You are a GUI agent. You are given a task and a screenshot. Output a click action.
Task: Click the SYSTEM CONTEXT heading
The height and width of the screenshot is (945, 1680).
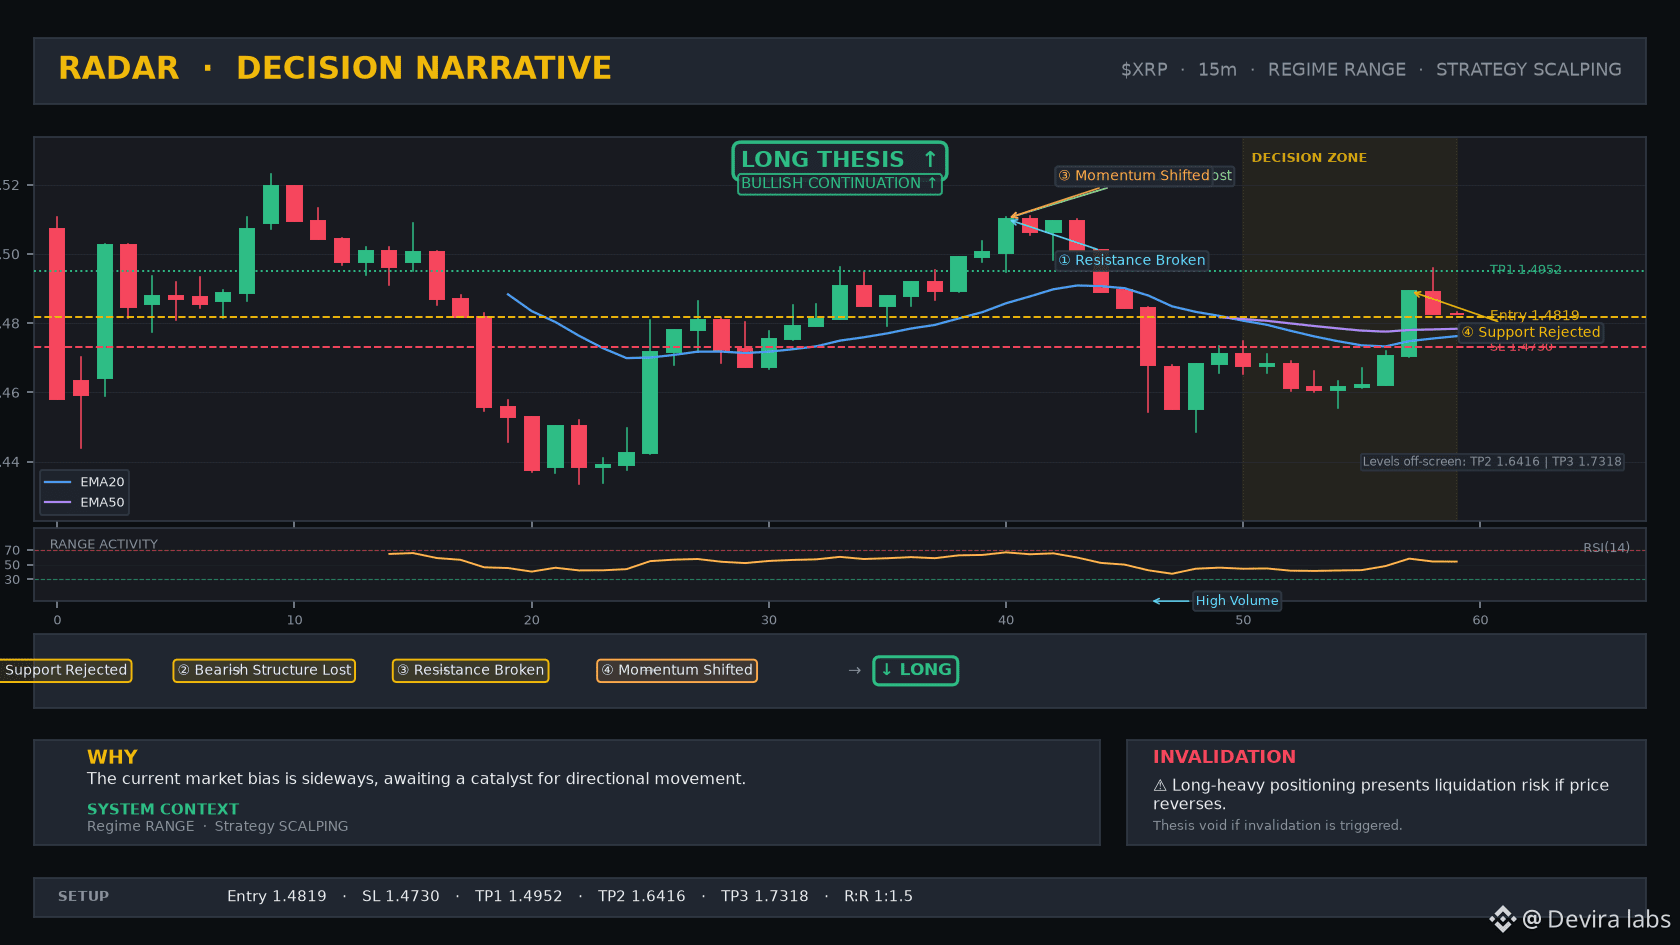click(x=163, y=809)
